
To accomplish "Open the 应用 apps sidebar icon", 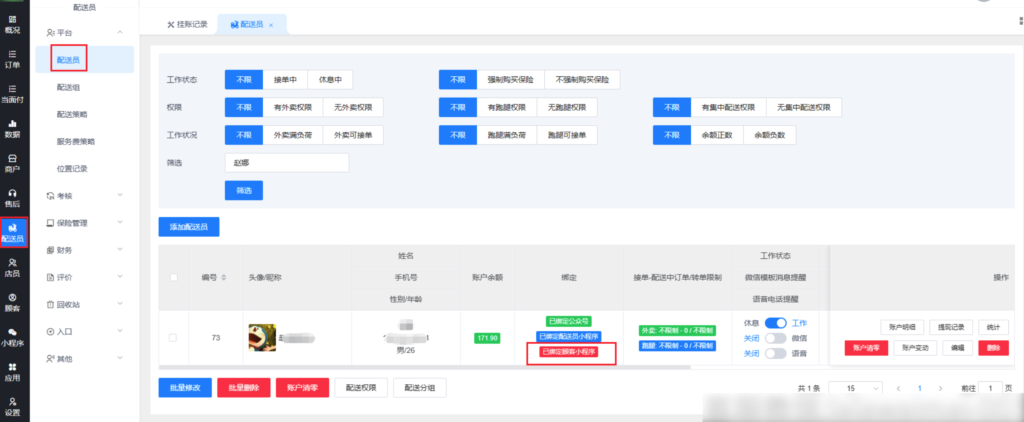I will 13,372.
